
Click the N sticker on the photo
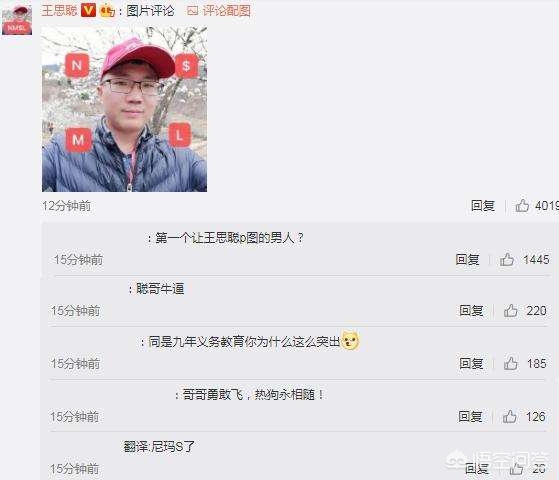(77, 65)
